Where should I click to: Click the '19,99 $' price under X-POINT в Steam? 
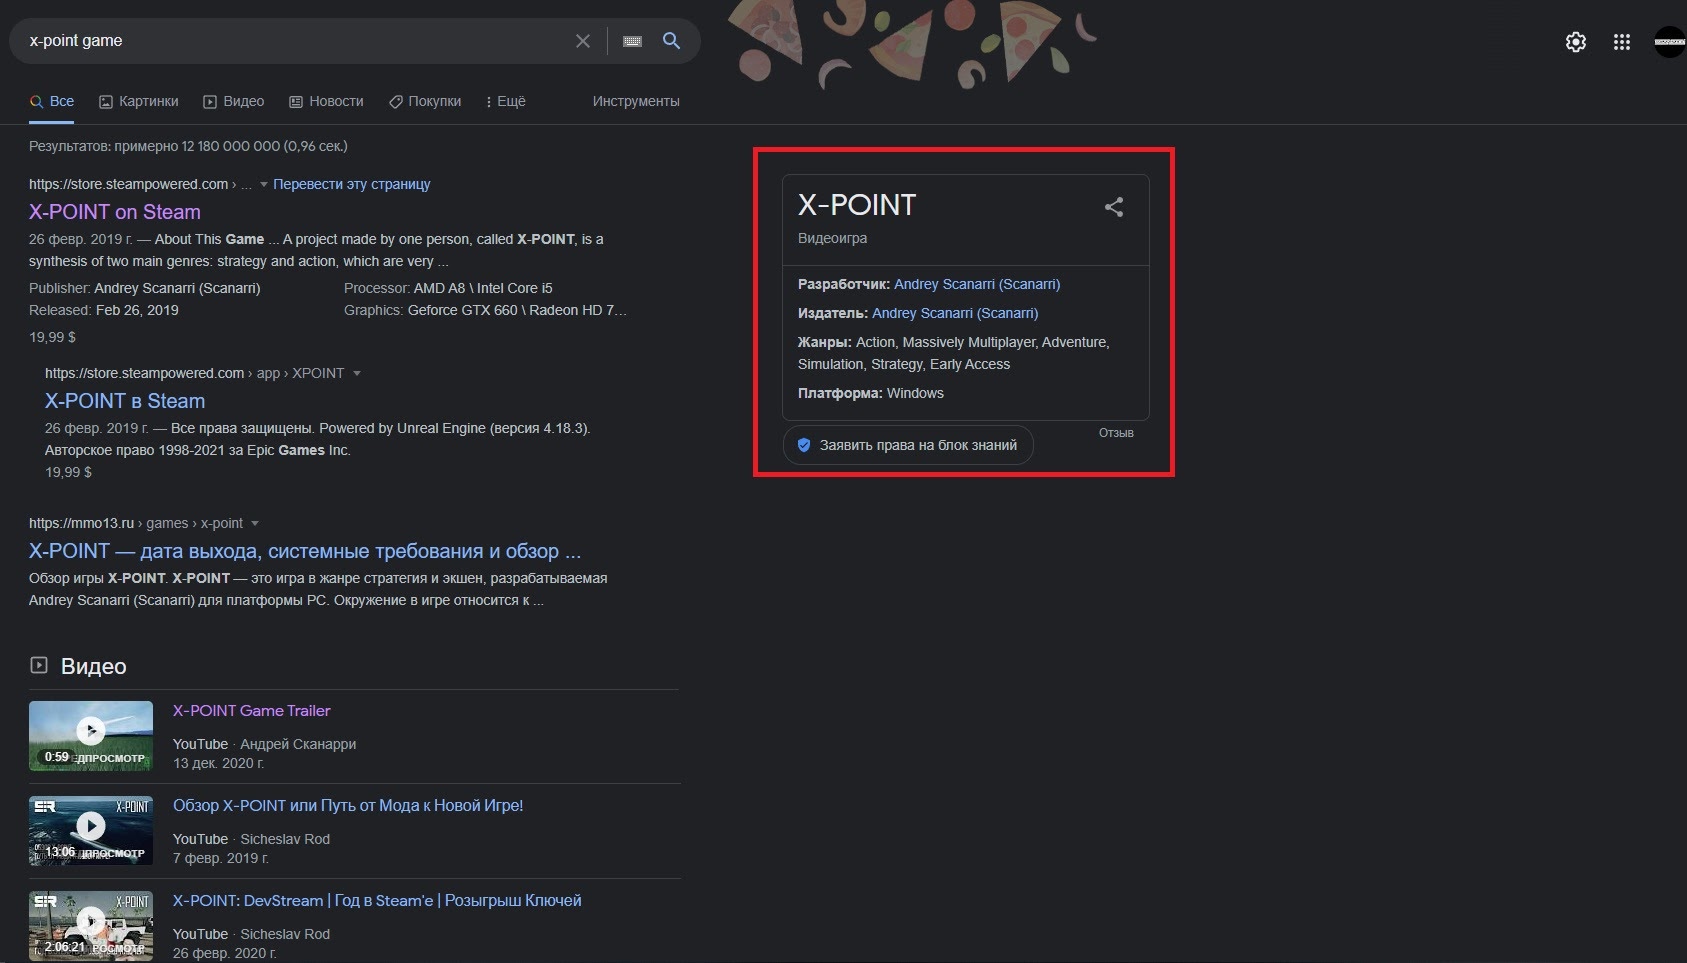(x=68, y=472)
